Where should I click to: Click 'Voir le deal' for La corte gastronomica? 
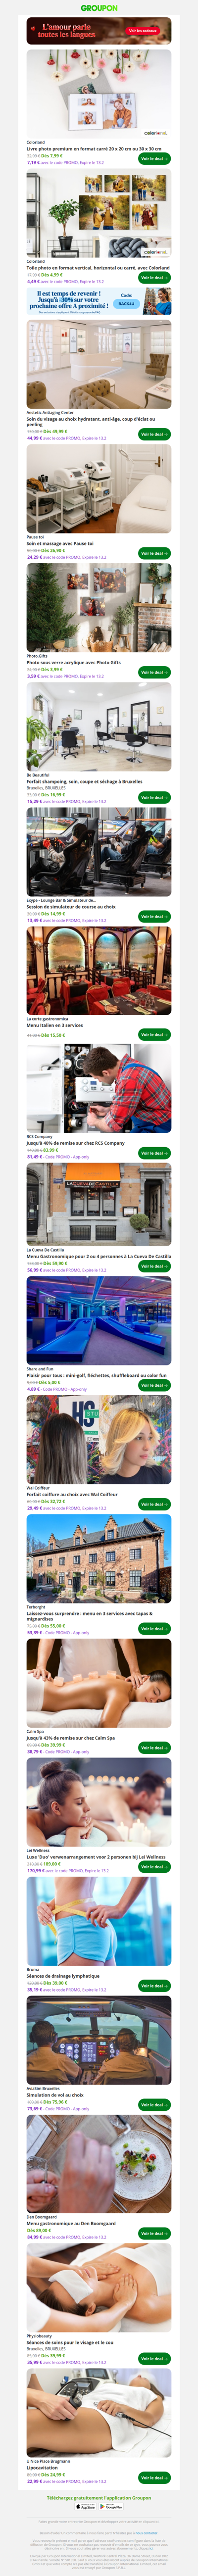point(154,1035)
